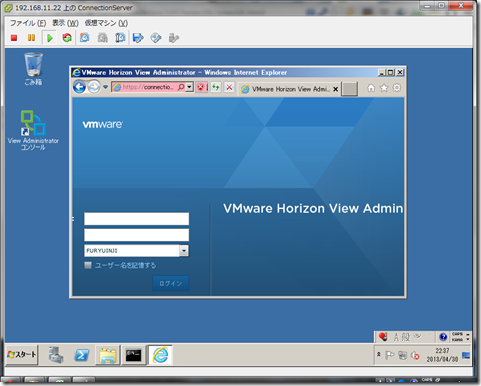Open Internet Explorer home icon
This screenshot has height=386, width=481.
click(371, 88)
